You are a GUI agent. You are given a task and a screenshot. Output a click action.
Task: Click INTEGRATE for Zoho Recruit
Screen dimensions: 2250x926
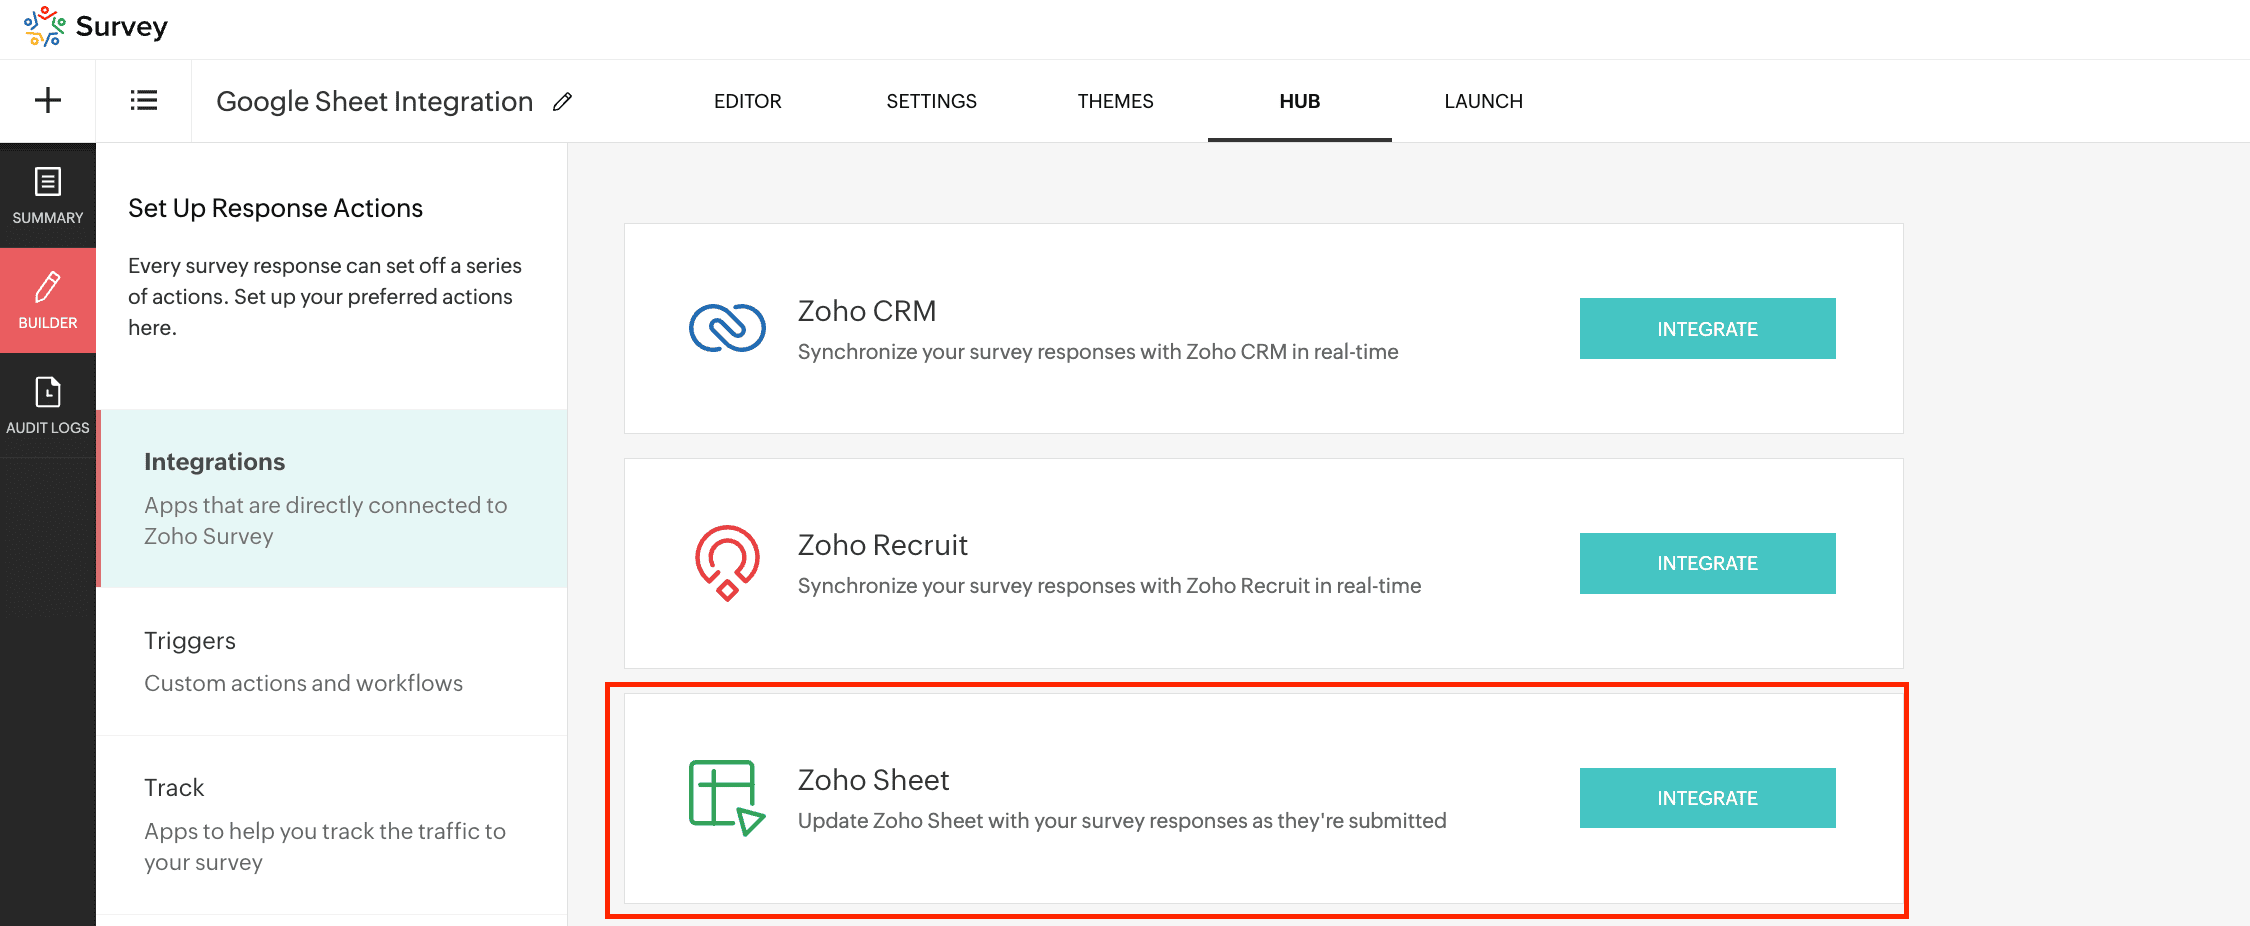click(x=1708, y=563)
